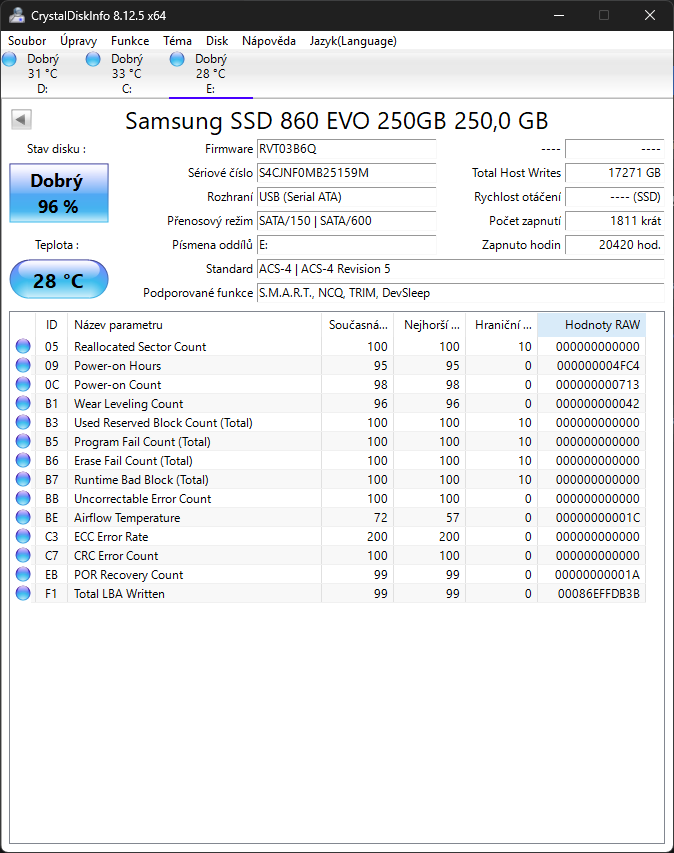Click Total Host Writes value 17271 GB
This screenshot has height=853, width=674.
(x=615, y=173)
